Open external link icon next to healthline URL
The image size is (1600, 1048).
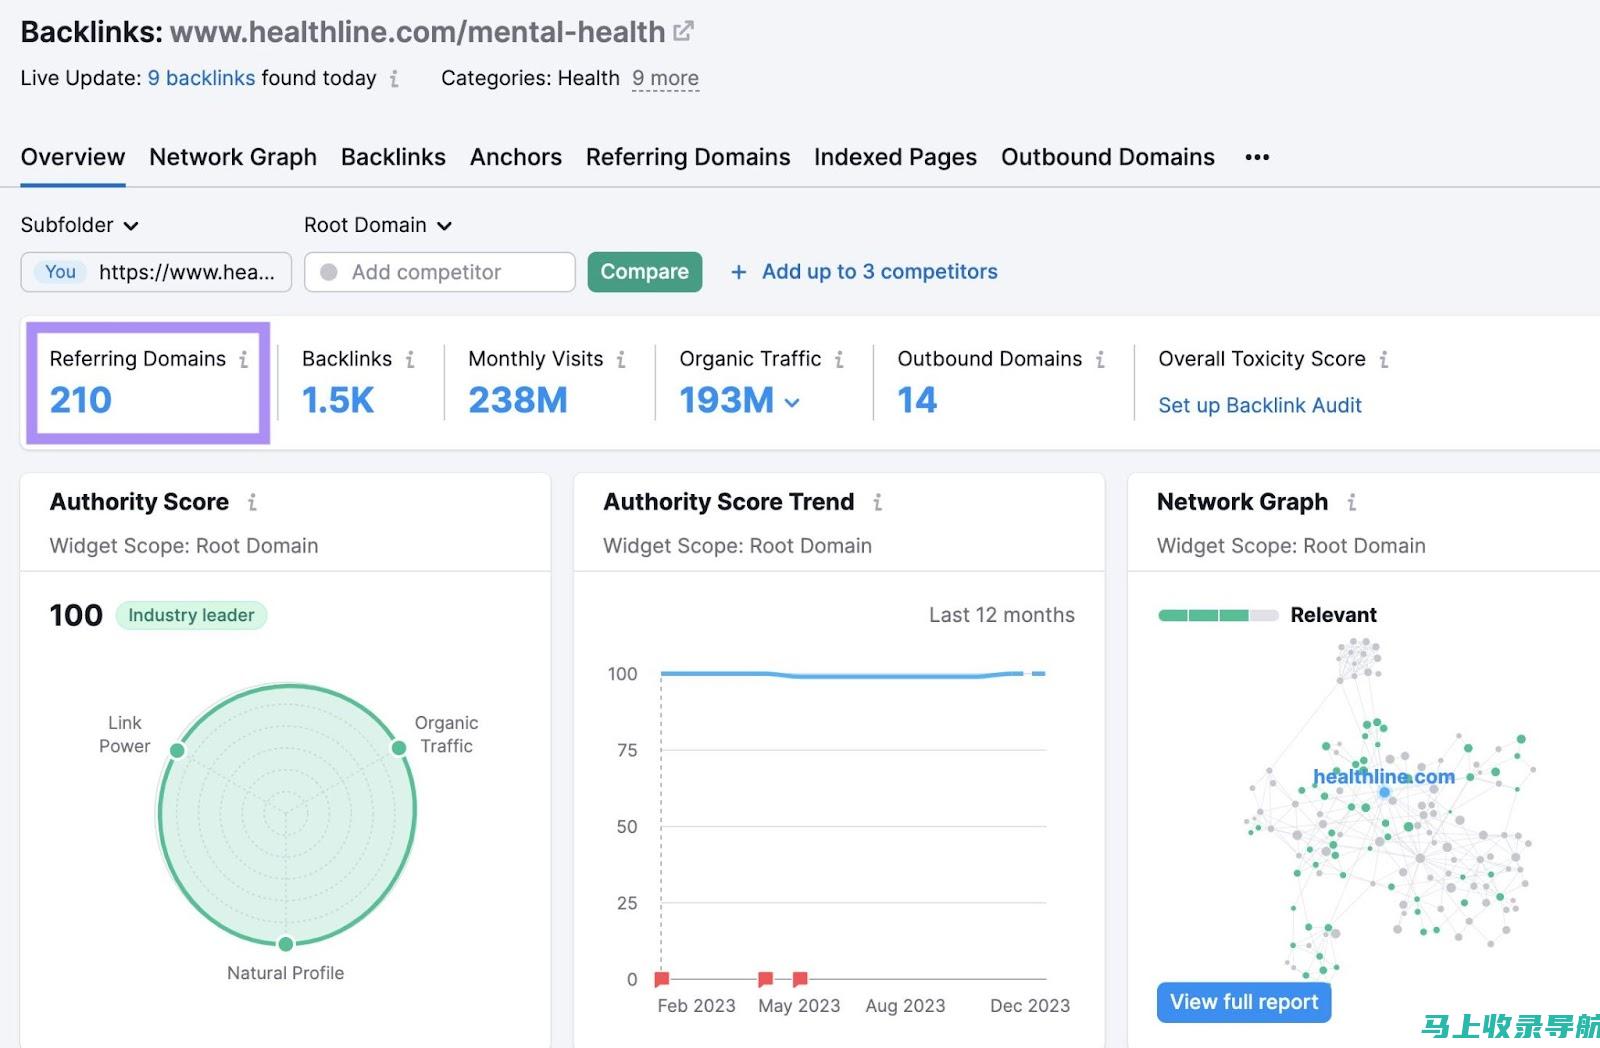coord(683,32)
